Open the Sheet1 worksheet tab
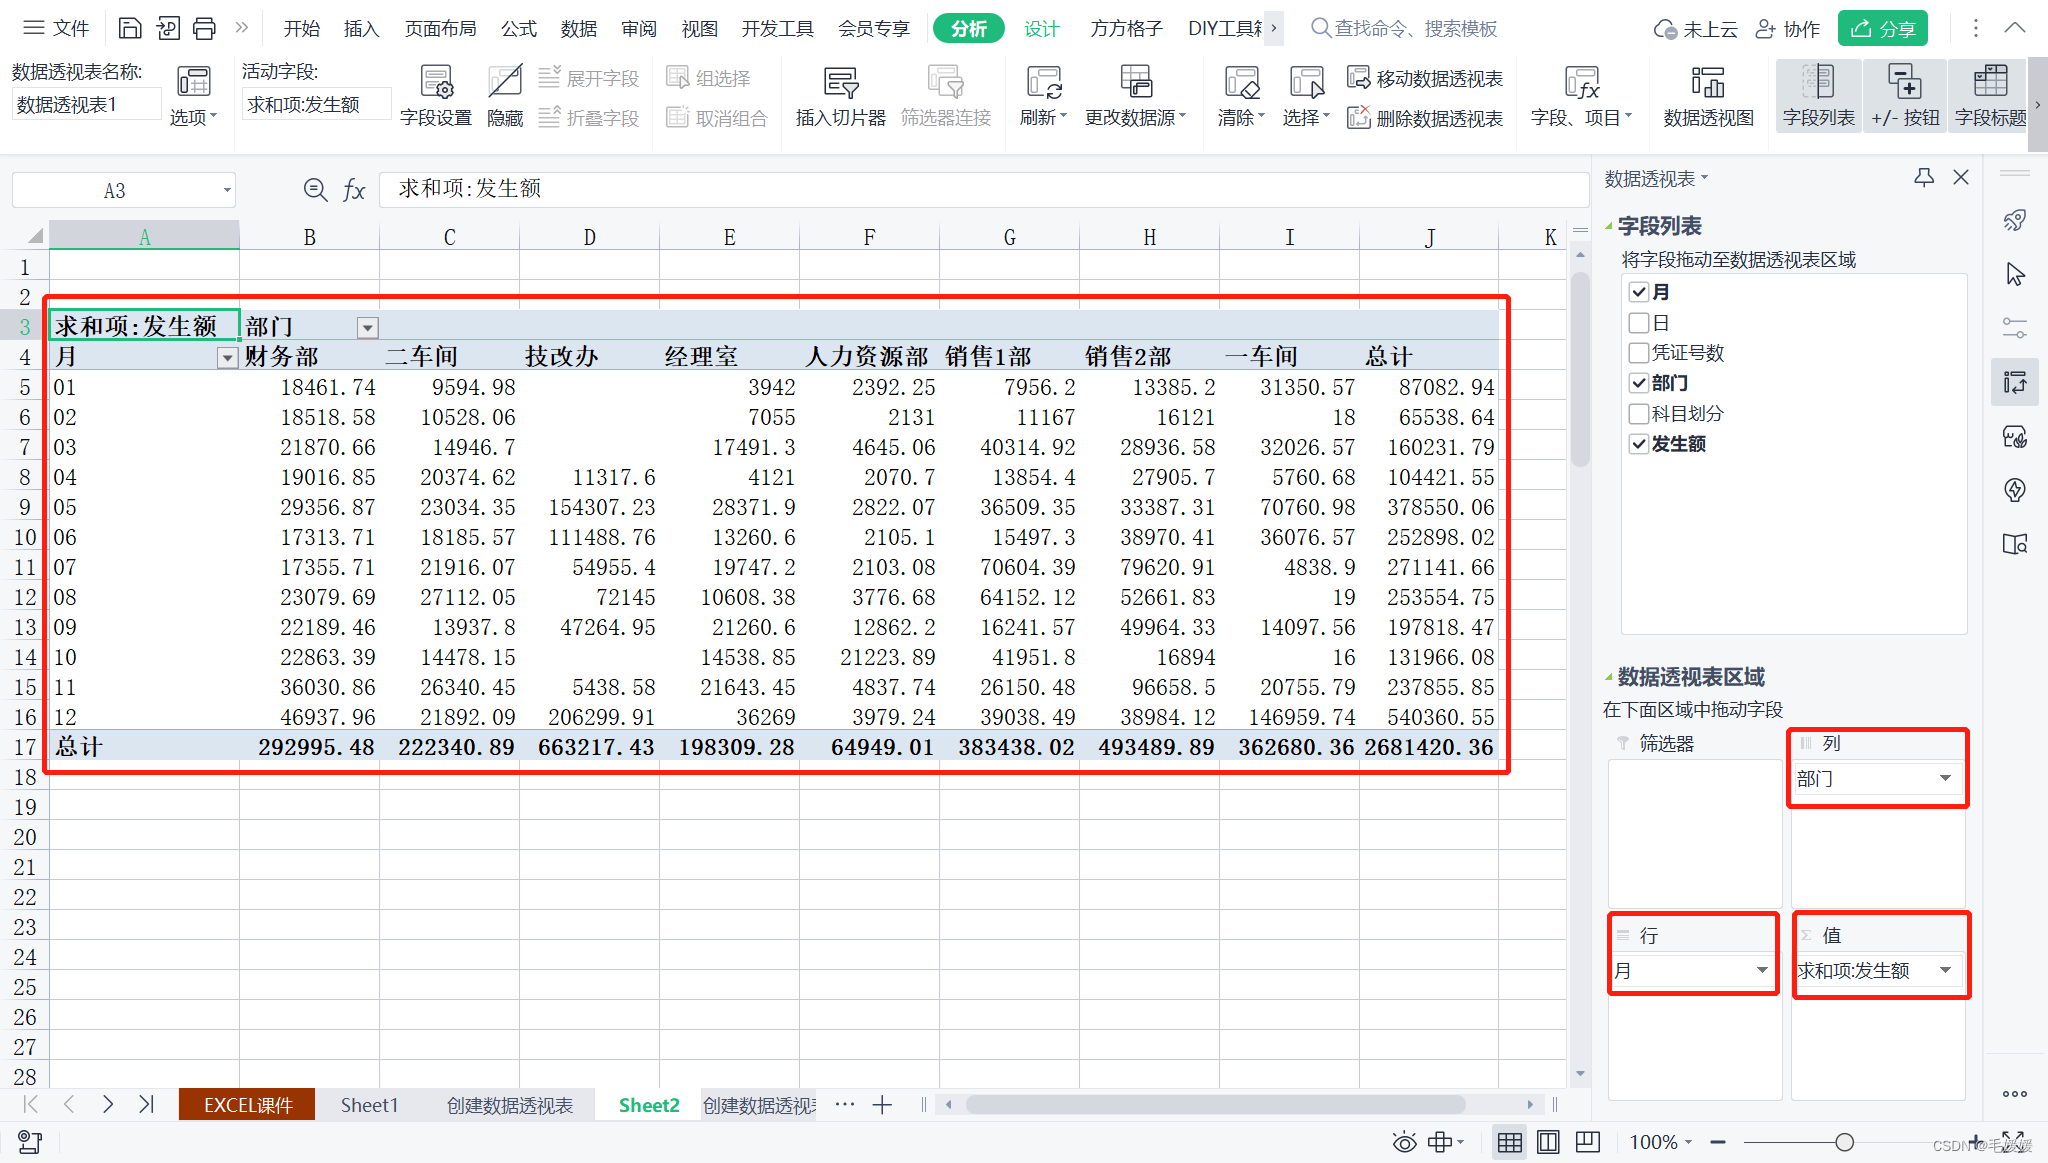2048x1163 pixels. [x=369, y=1105]
